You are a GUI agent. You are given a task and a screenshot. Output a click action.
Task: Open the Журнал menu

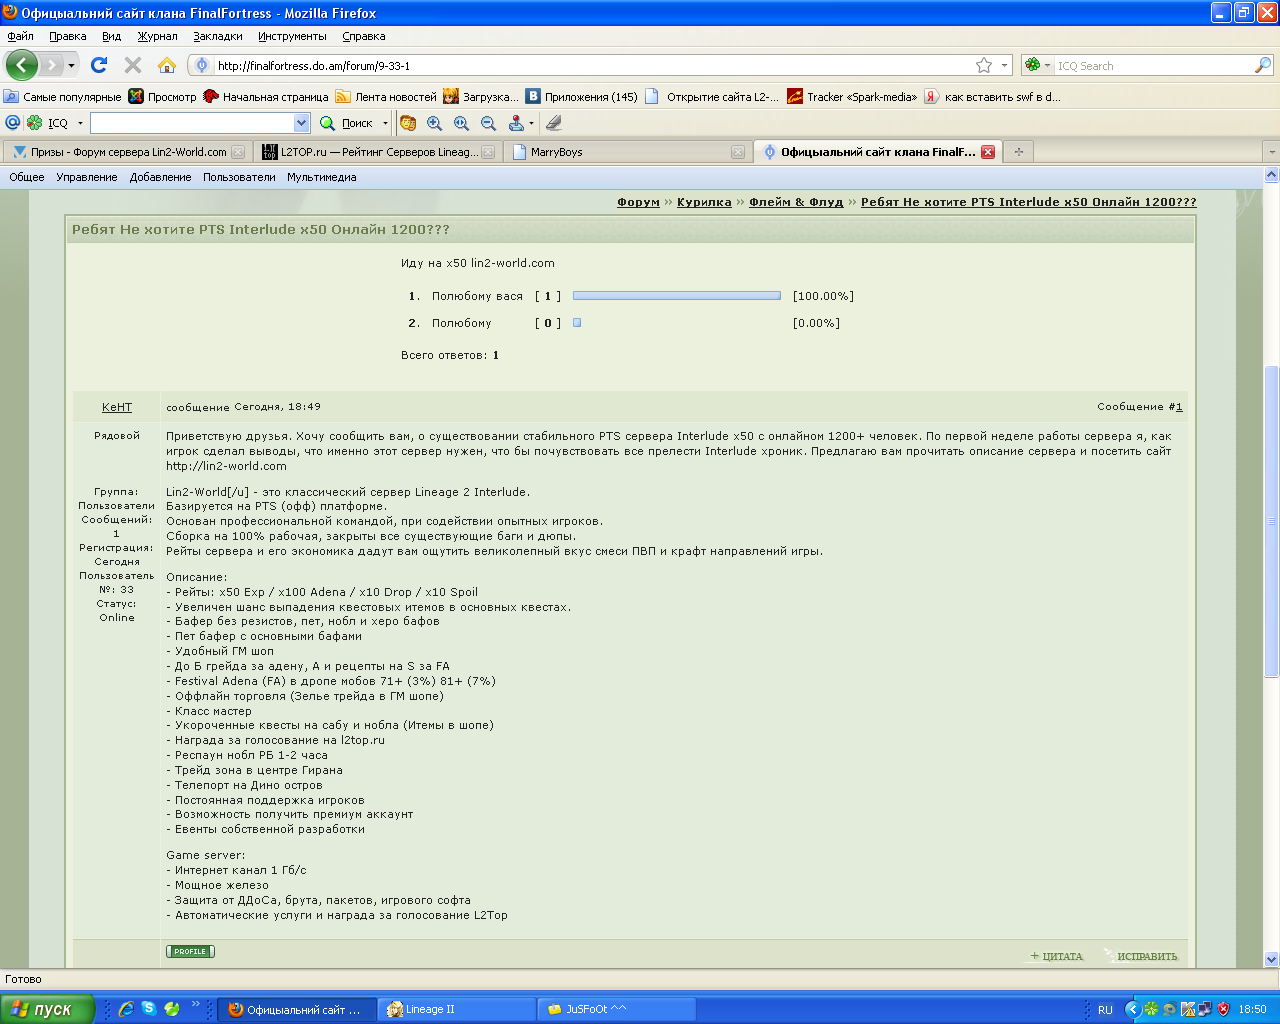tap(157, 36)
